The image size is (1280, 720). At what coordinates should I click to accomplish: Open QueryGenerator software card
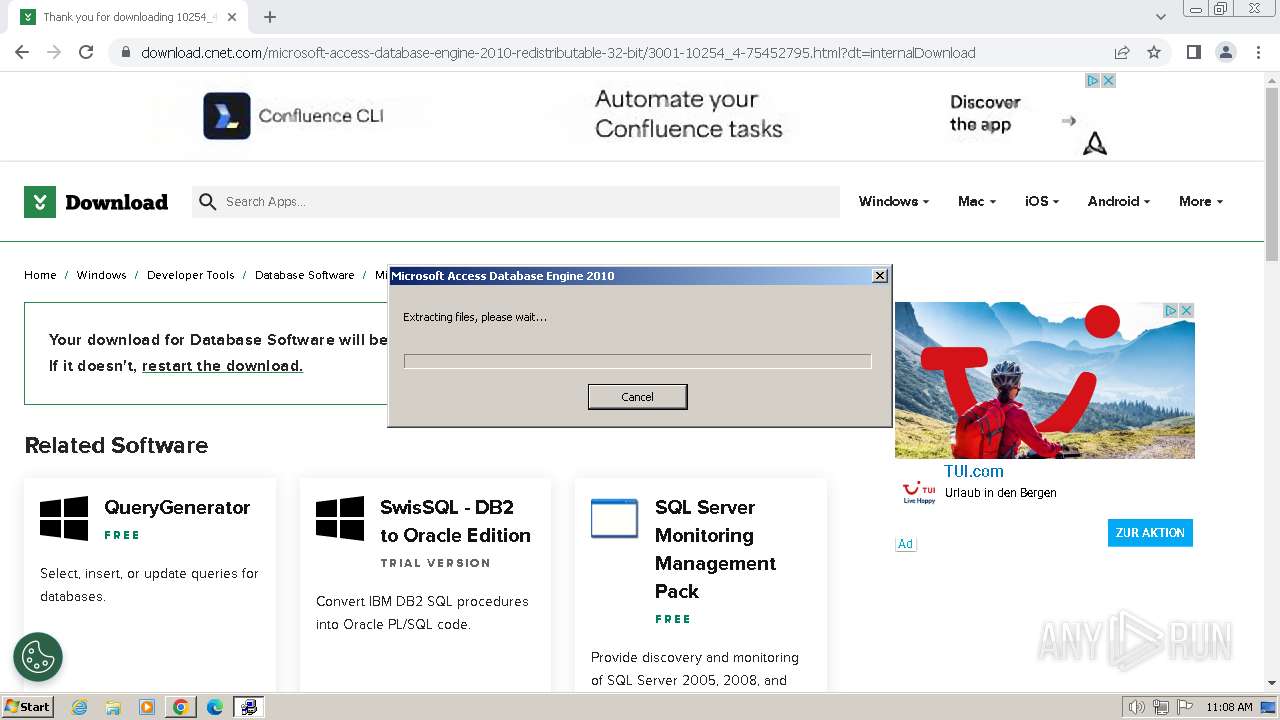[x=177, y=507]
